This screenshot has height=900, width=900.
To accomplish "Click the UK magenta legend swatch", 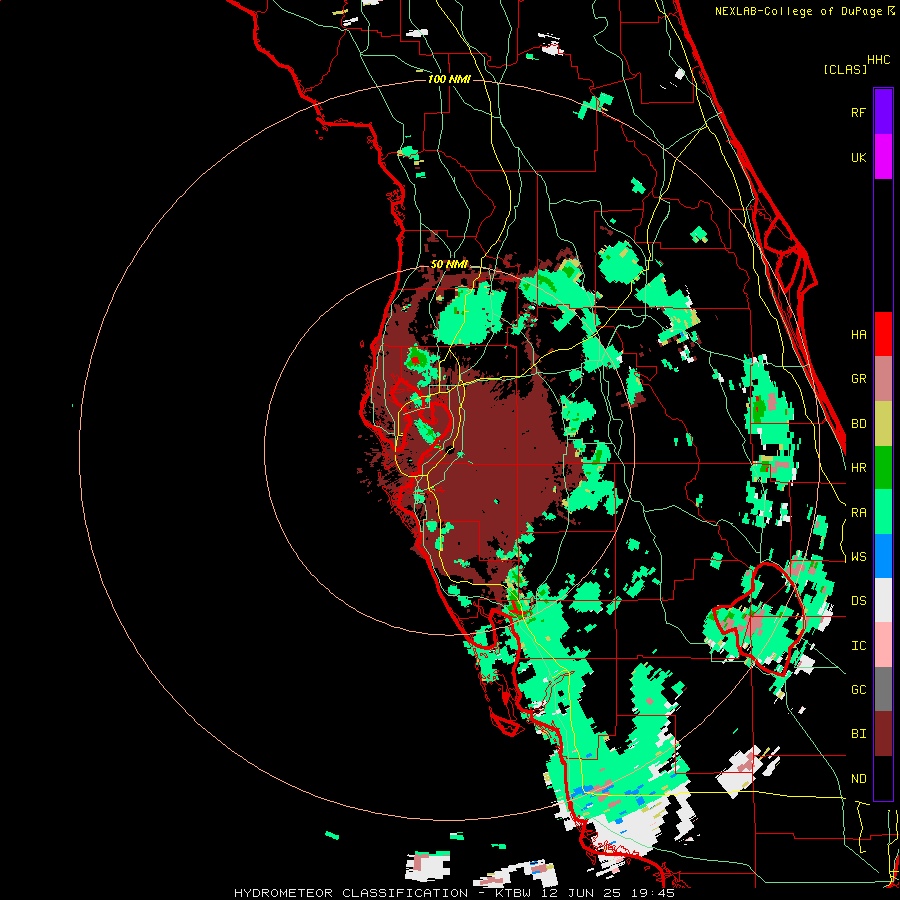I will pyautogui.click(x=883, y=157).
